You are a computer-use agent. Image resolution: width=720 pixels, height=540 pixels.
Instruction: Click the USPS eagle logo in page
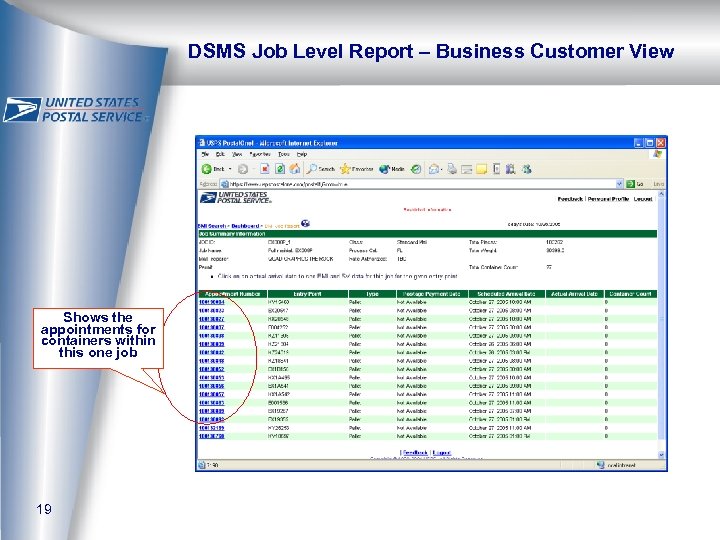point(236,198)
